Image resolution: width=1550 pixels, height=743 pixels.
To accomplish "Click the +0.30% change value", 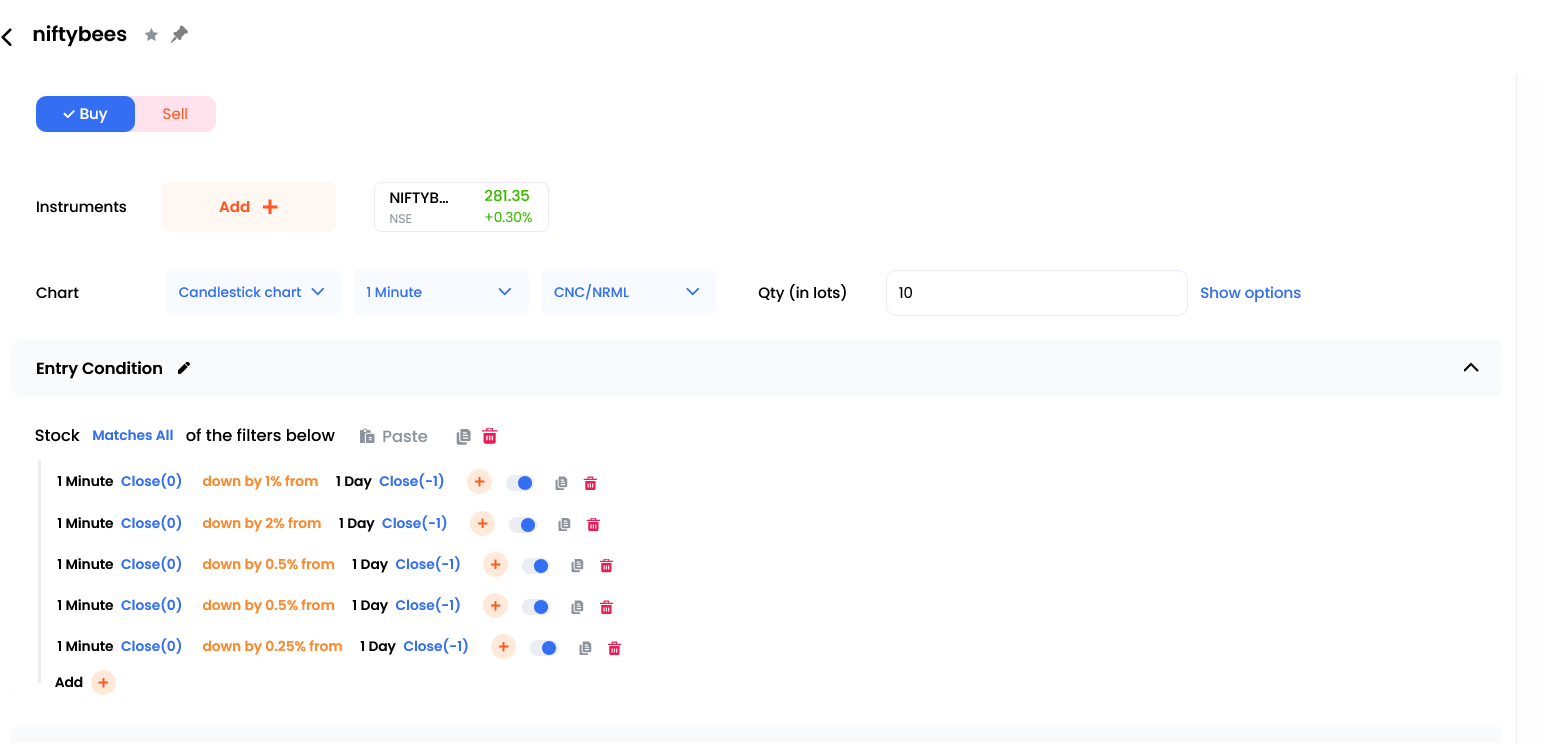I will (508, 218).
